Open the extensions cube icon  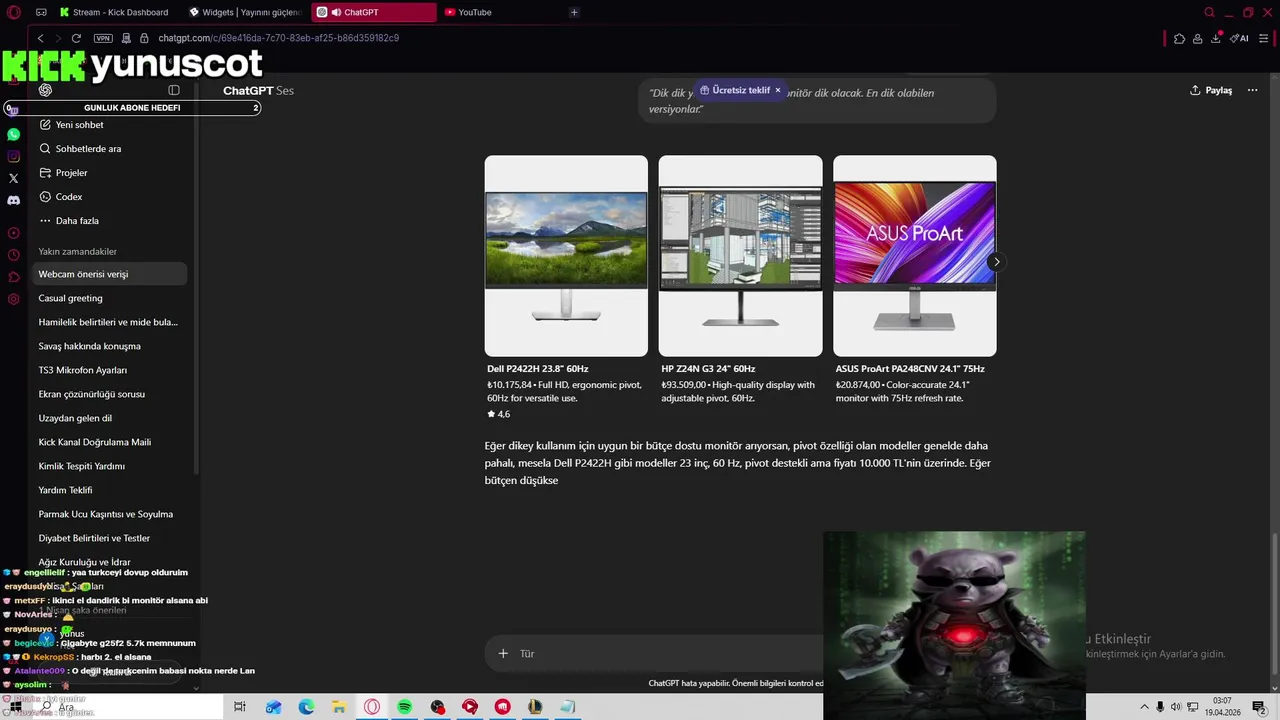[x=1179, y=39]
